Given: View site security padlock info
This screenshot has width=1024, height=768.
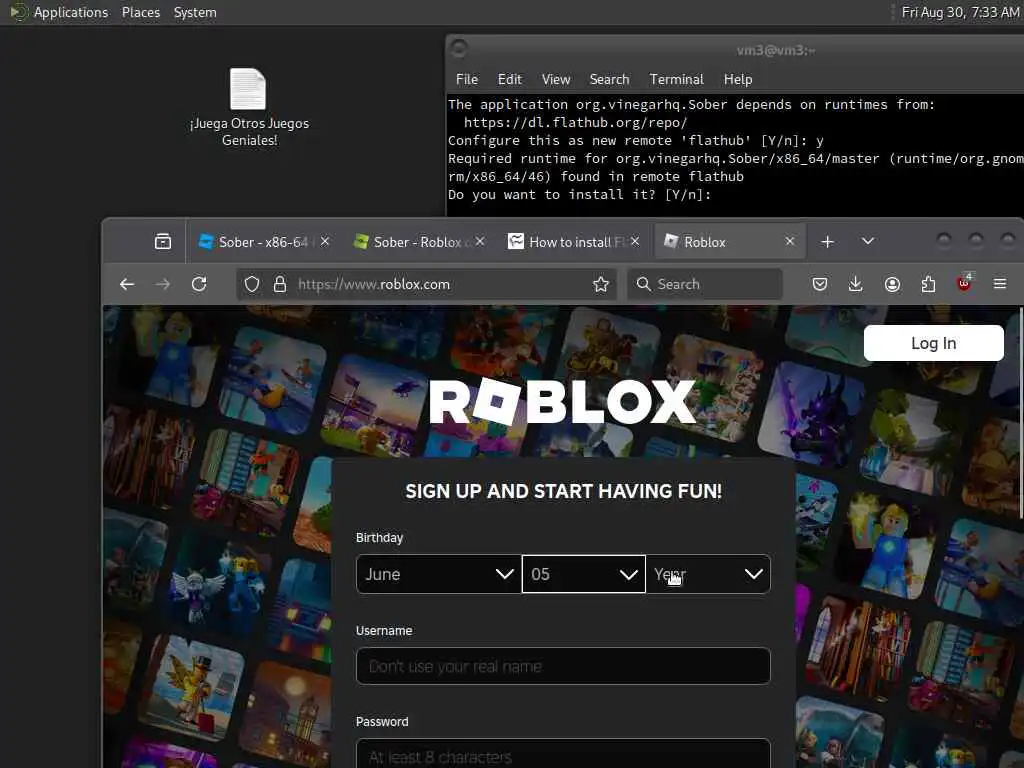Looking at the screenshot, I should pyautogui.click(x=280, y=284).
